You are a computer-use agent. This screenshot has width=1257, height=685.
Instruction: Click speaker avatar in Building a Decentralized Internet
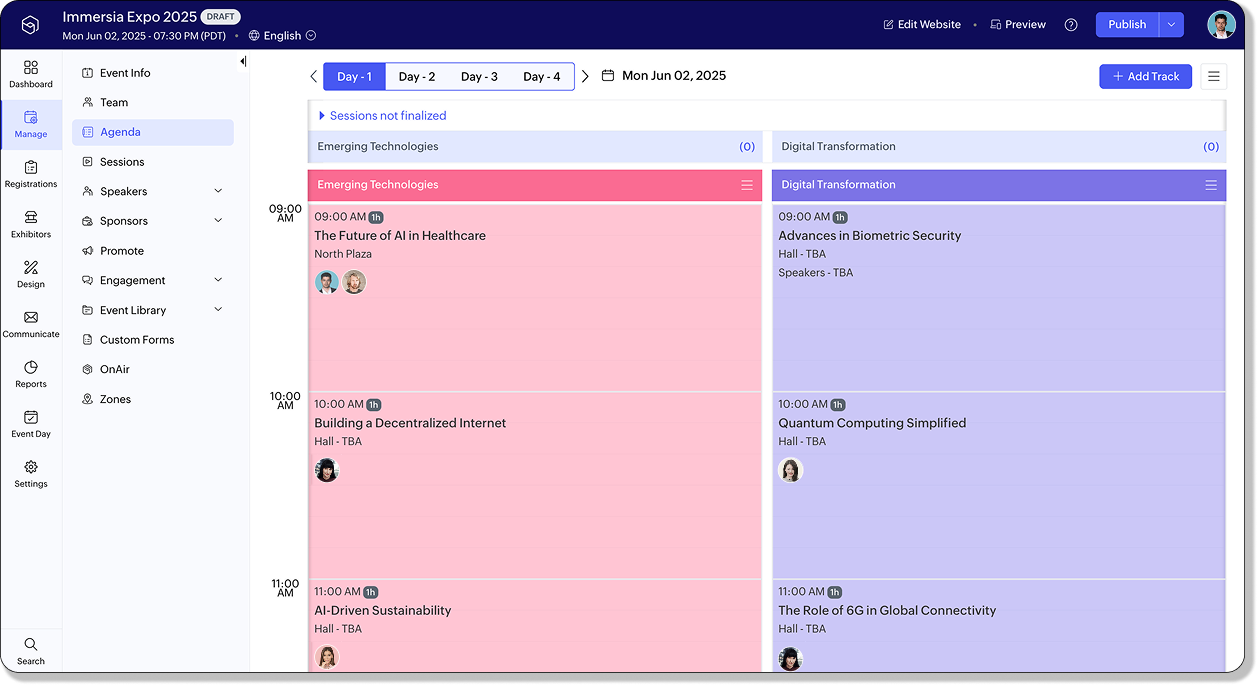[x=326, y=470]
